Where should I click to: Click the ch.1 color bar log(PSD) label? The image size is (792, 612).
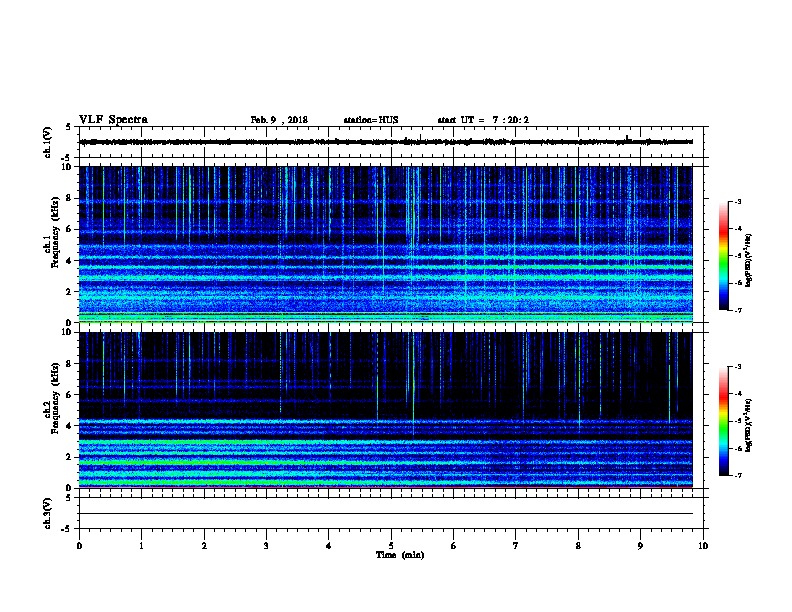click(749, 260)
